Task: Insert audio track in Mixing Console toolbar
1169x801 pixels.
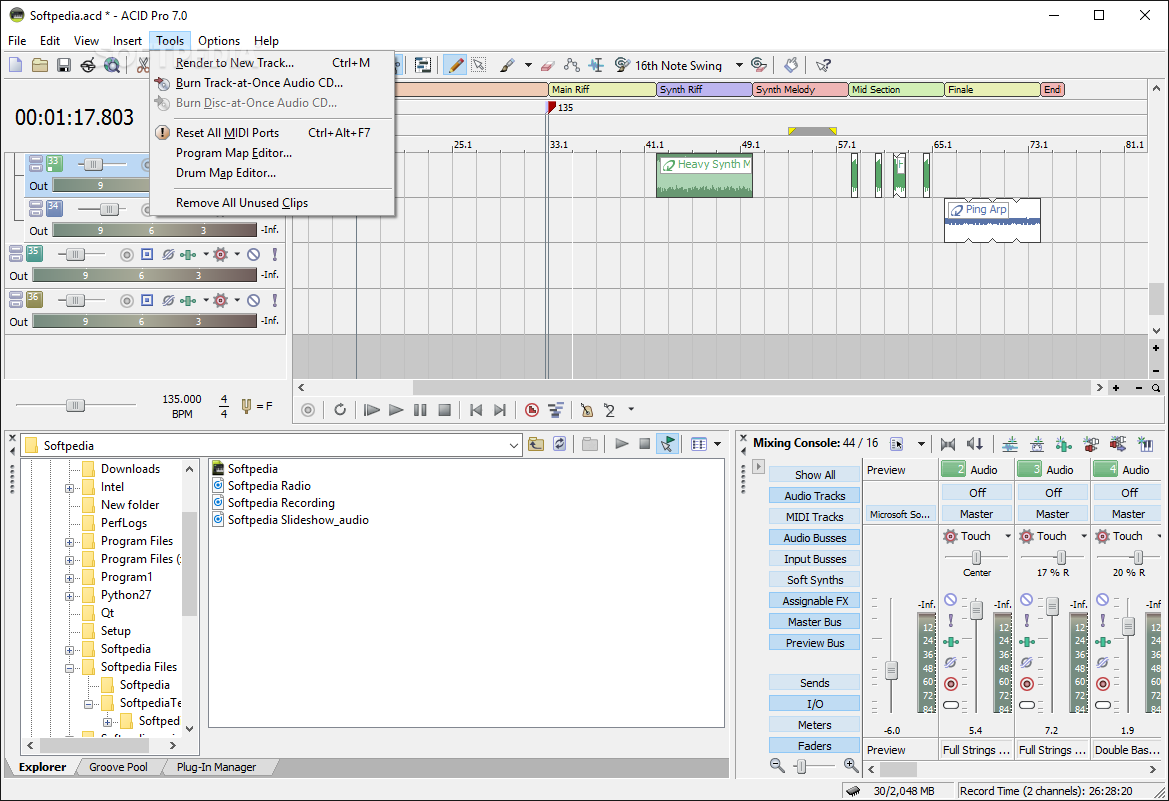Action: click(x=1010, y=444)
